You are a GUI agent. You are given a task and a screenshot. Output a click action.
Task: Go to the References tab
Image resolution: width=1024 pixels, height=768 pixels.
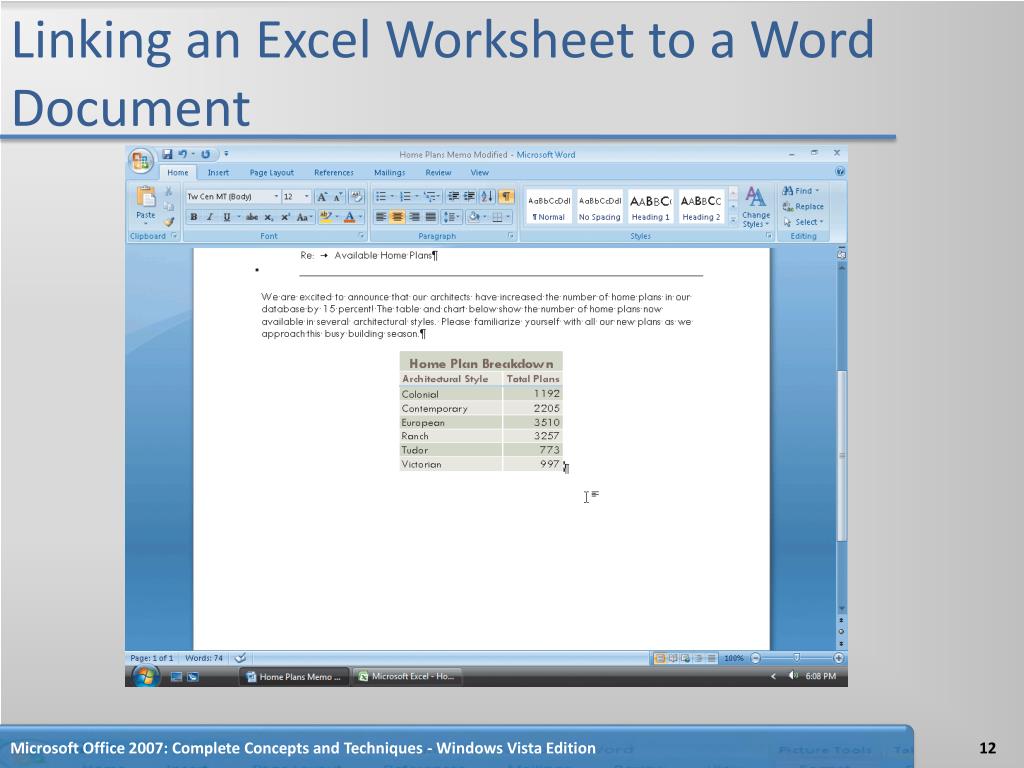[x=334, y=172]
